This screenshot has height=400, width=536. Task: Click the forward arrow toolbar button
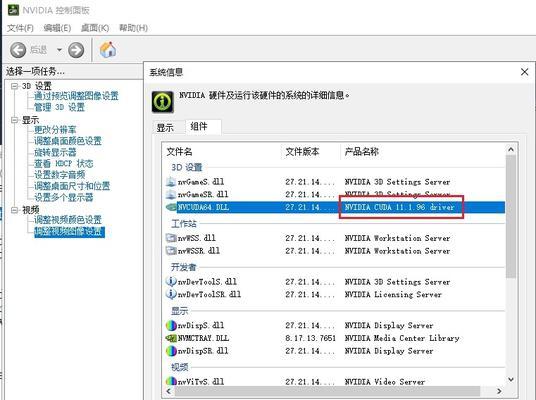tap(76, 50)
